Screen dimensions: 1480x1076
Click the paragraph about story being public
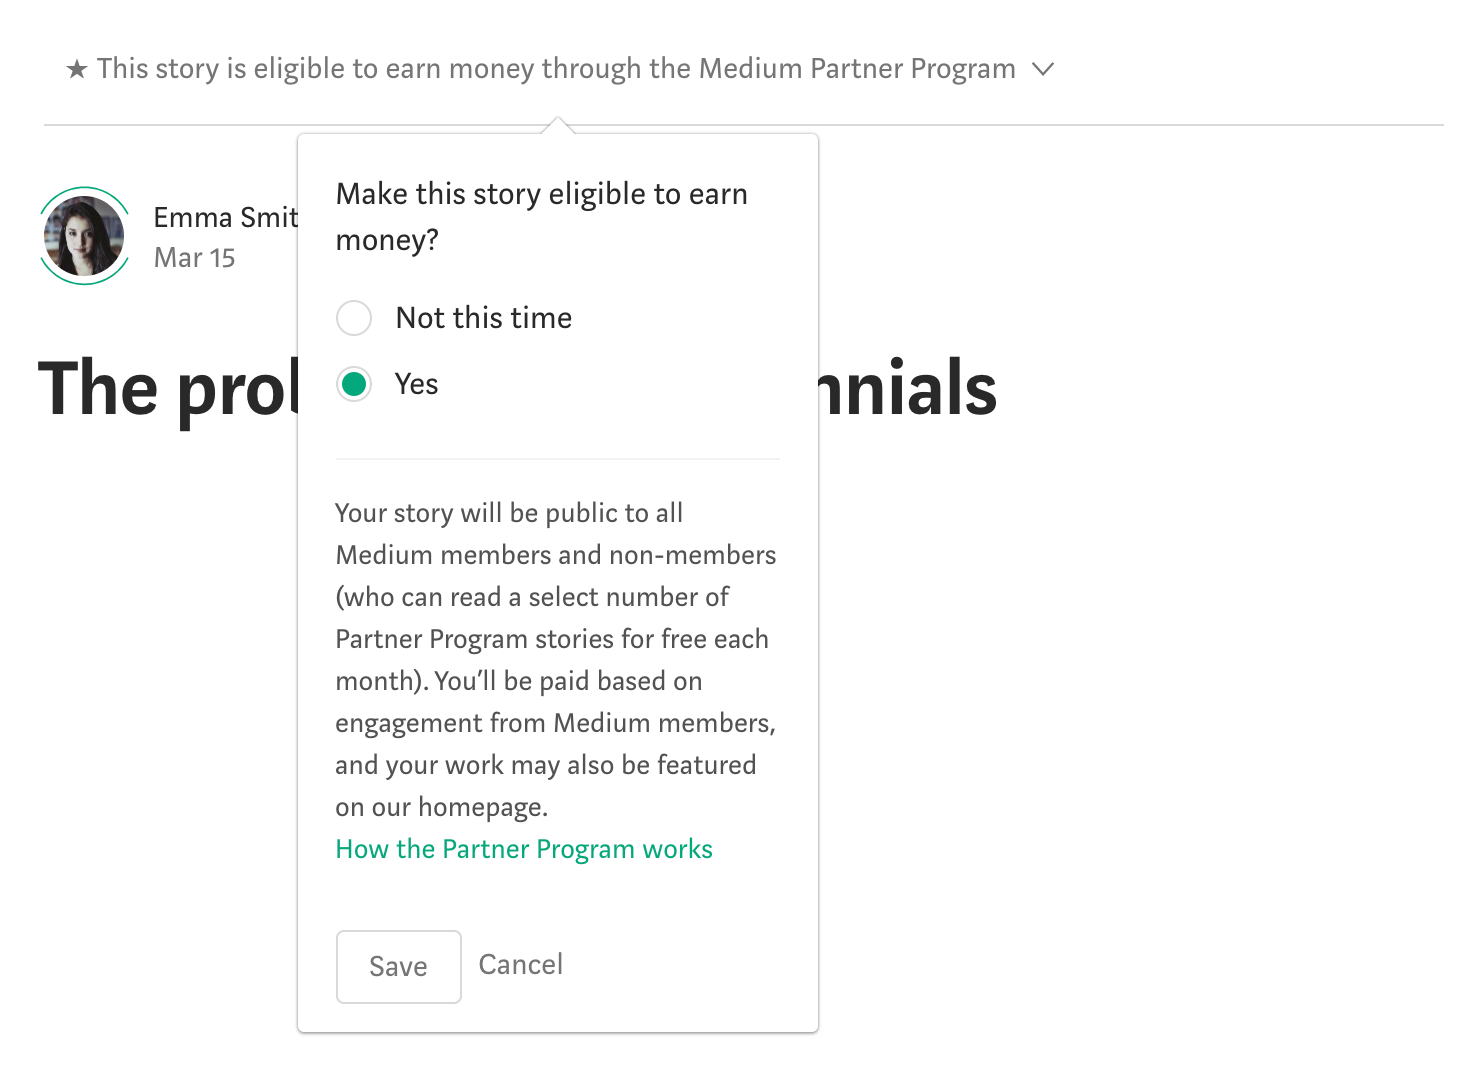555,659
